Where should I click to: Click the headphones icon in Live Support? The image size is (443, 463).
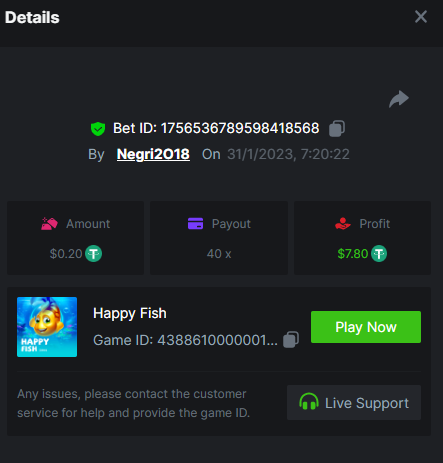coord(309,401)
